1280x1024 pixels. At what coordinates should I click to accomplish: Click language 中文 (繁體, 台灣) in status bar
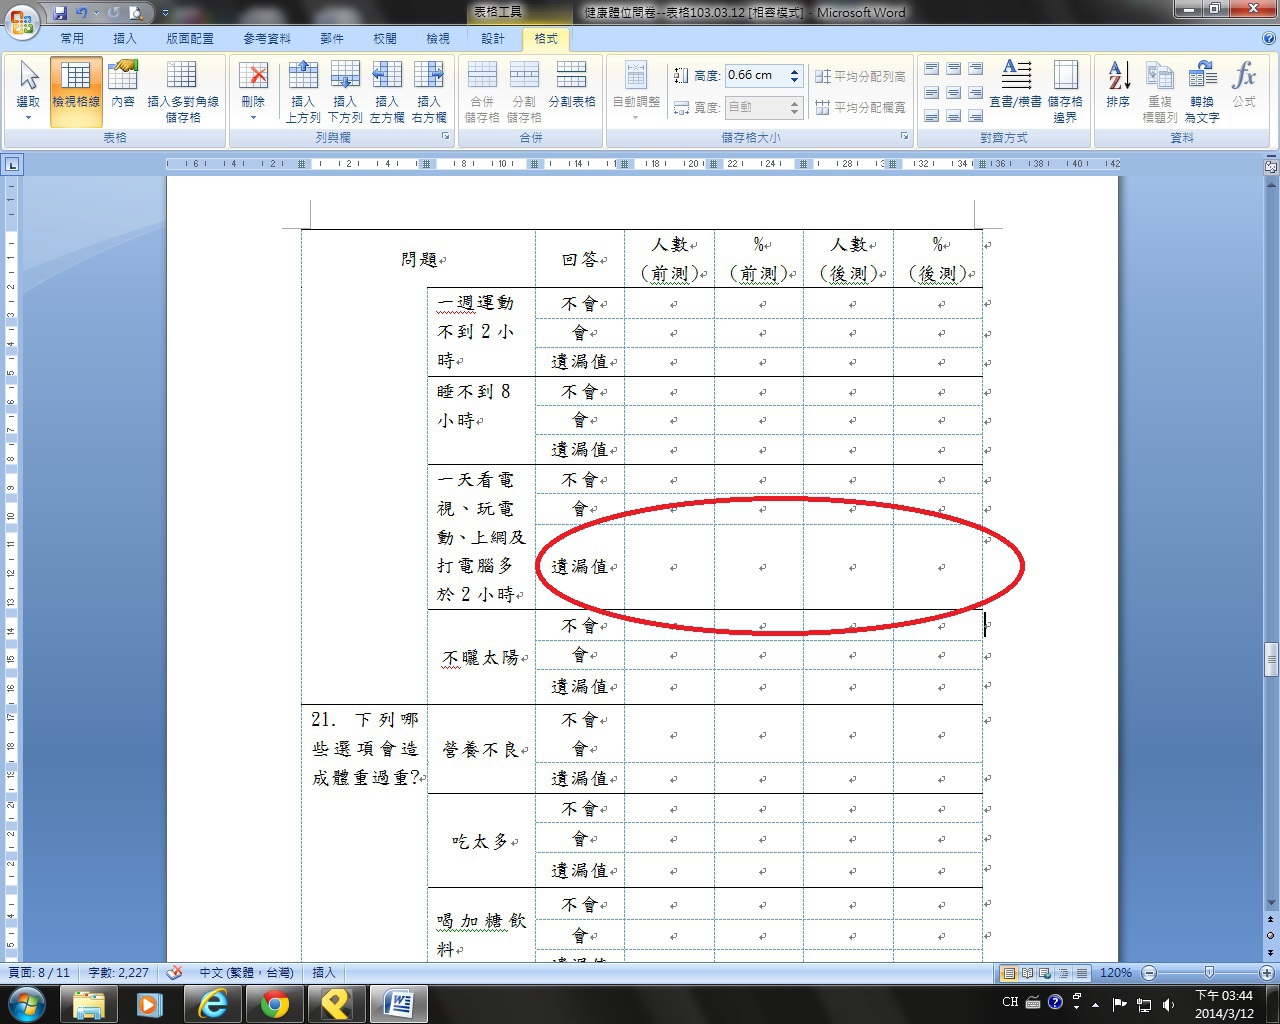tap(247, 973)
